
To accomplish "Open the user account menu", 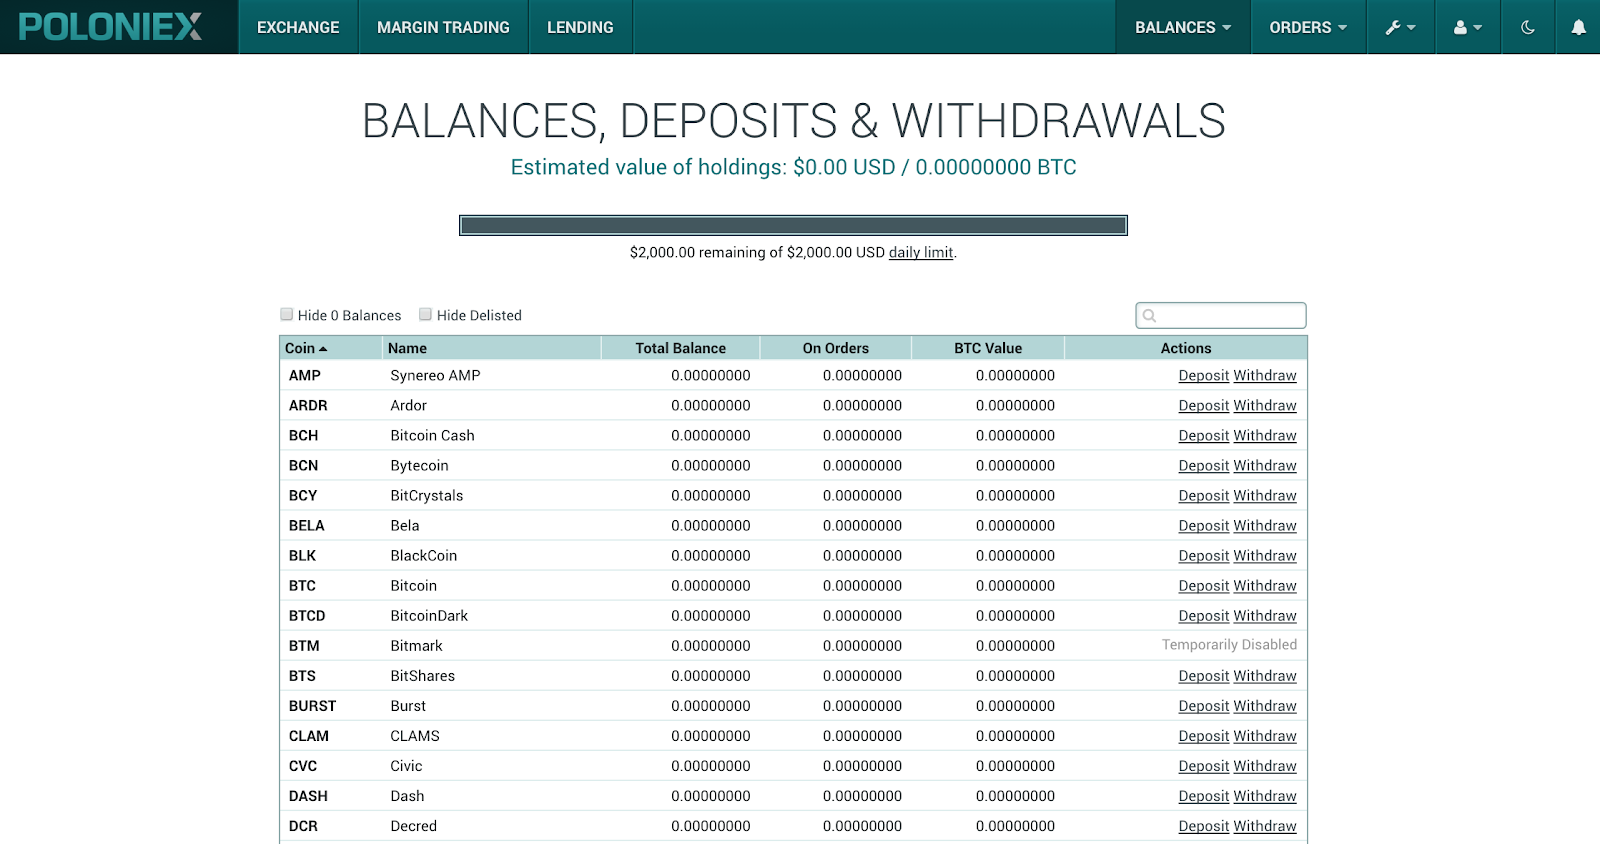I will pos(1468,27).
